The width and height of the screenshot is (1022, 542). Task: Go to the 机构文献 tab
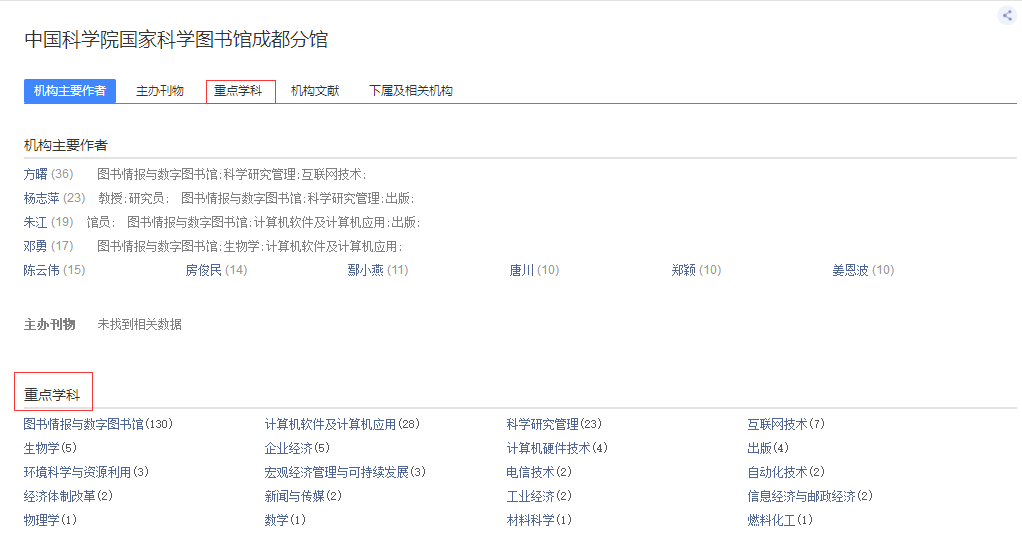pos(315,91)
